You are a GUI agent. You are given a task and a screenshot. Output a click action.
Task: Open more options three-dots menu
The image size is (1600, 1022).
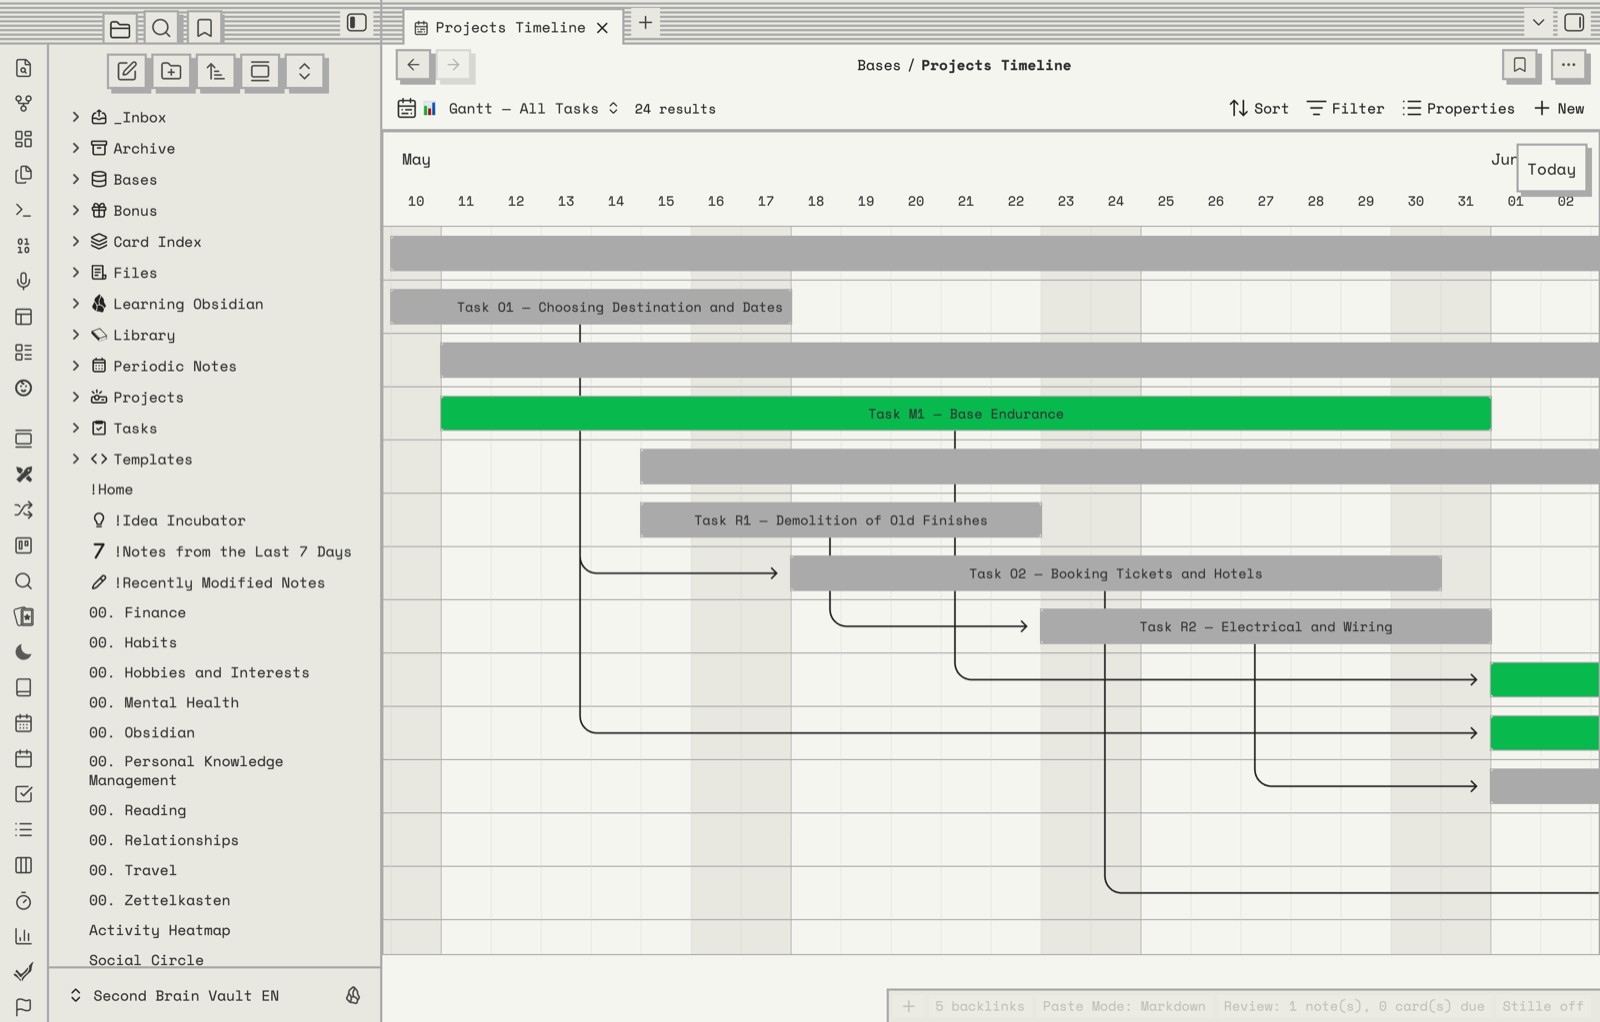coord(1568,65)
